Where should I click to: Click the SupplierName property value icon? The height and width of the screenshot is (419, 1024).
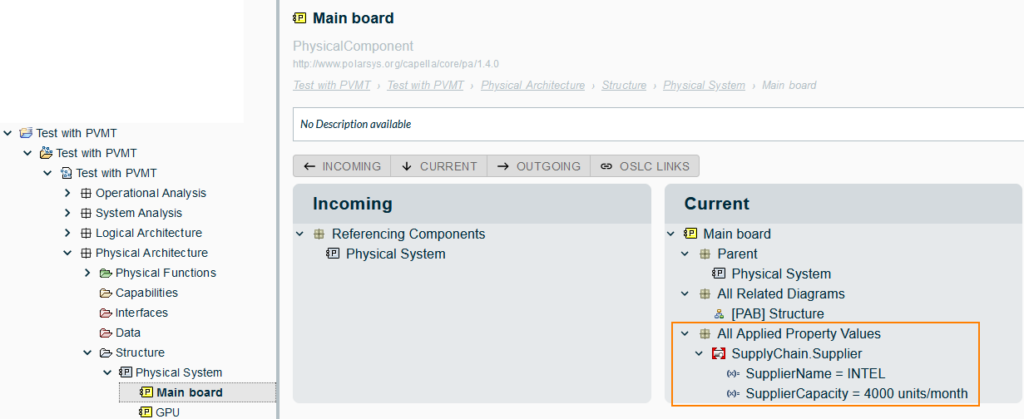[x=733, y=374]
